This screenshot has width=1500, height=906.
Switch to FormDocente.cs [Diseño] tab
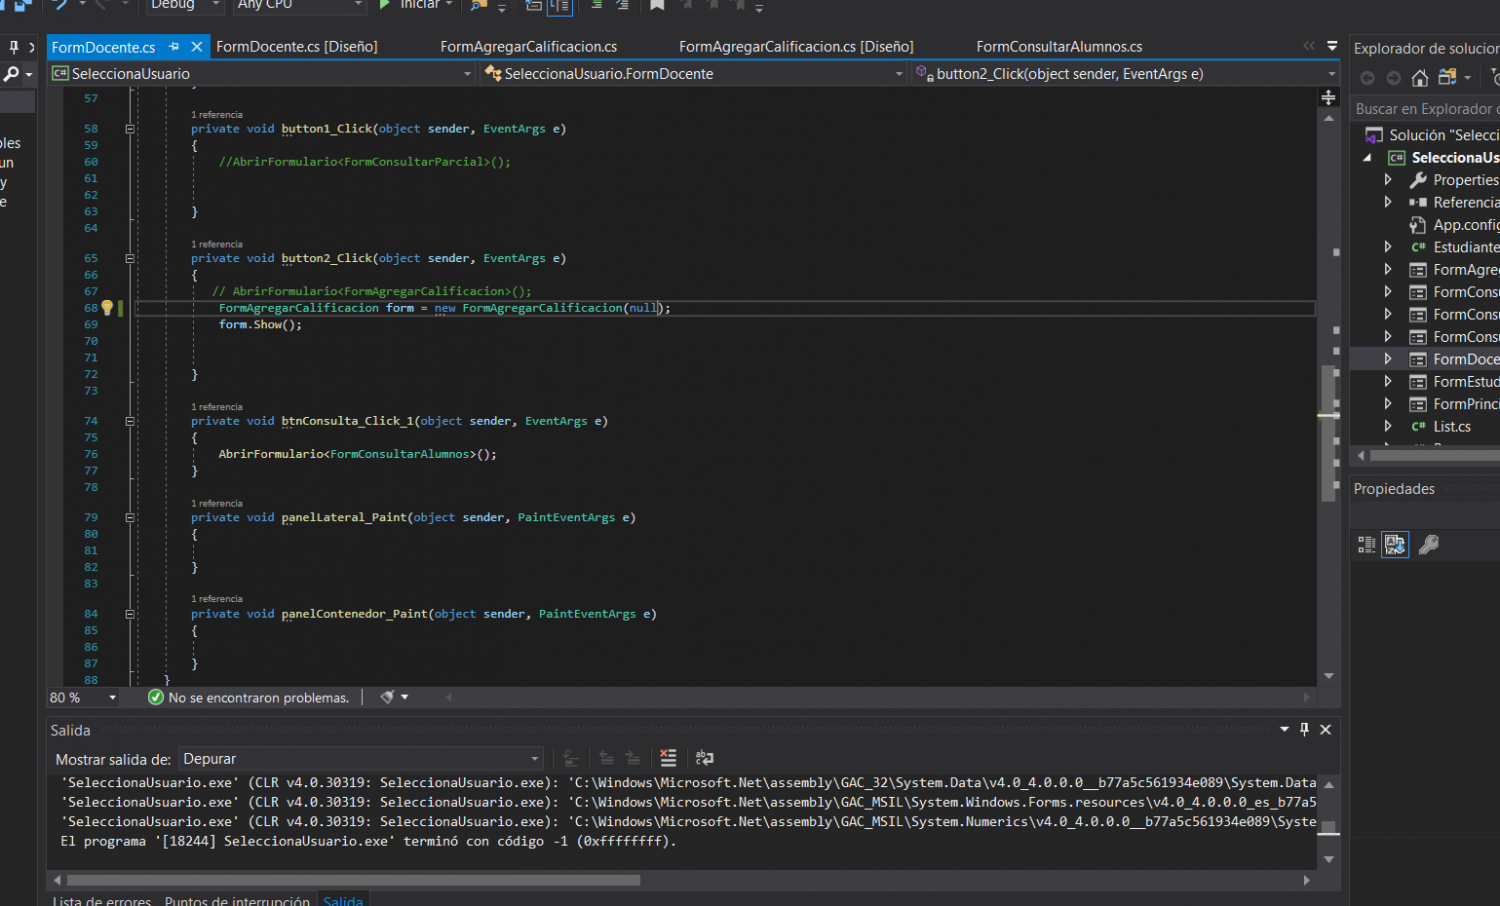[296, 47]
